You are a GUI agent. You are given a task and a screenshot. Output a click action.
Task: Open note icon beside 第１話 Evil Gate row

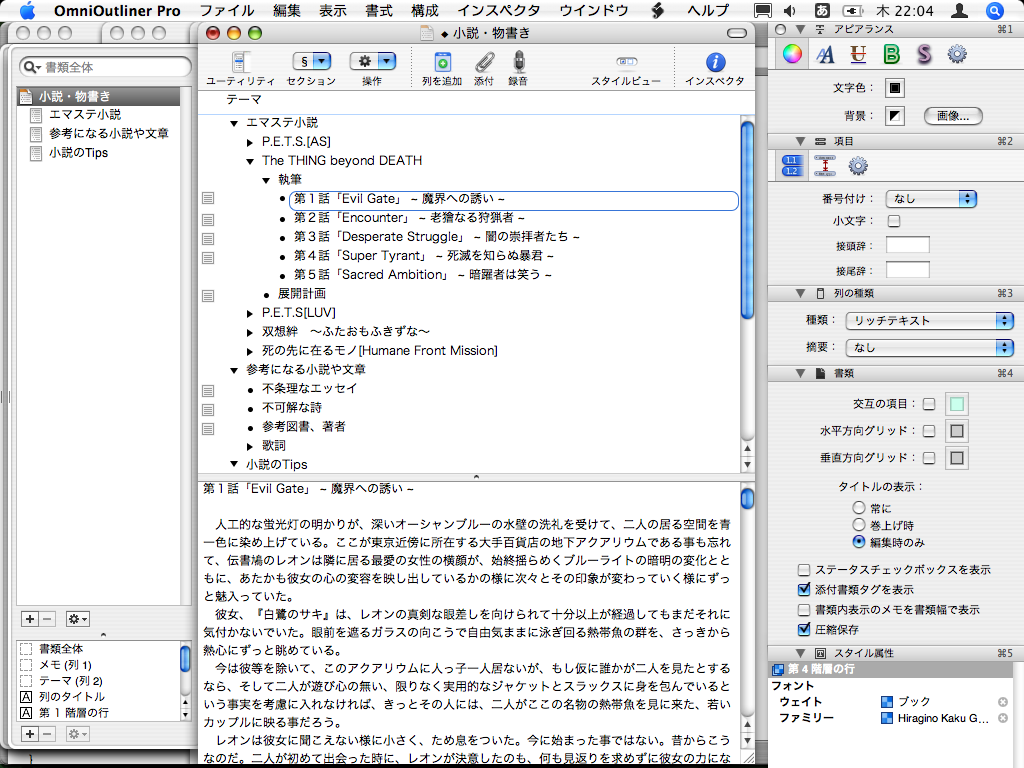tap(208, 198)
